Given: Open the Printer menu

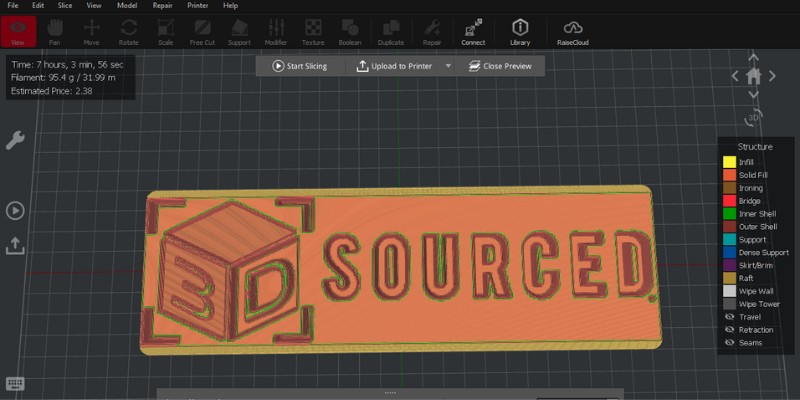Looking at the screenshot, I should (x=197, y=6).
